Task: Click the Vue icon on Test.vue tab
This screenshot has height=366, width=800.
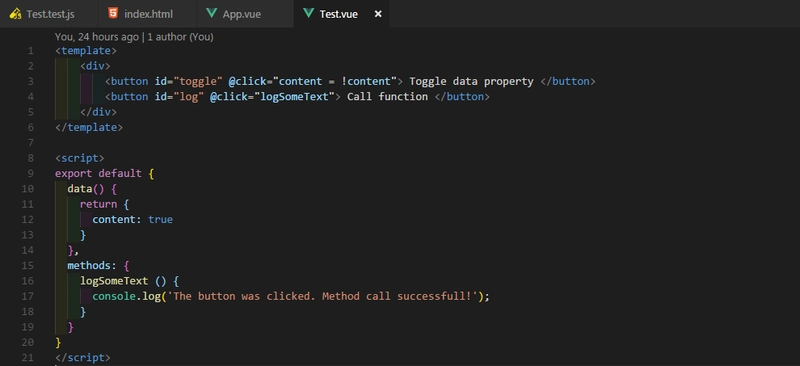Action: coord(308,14)
